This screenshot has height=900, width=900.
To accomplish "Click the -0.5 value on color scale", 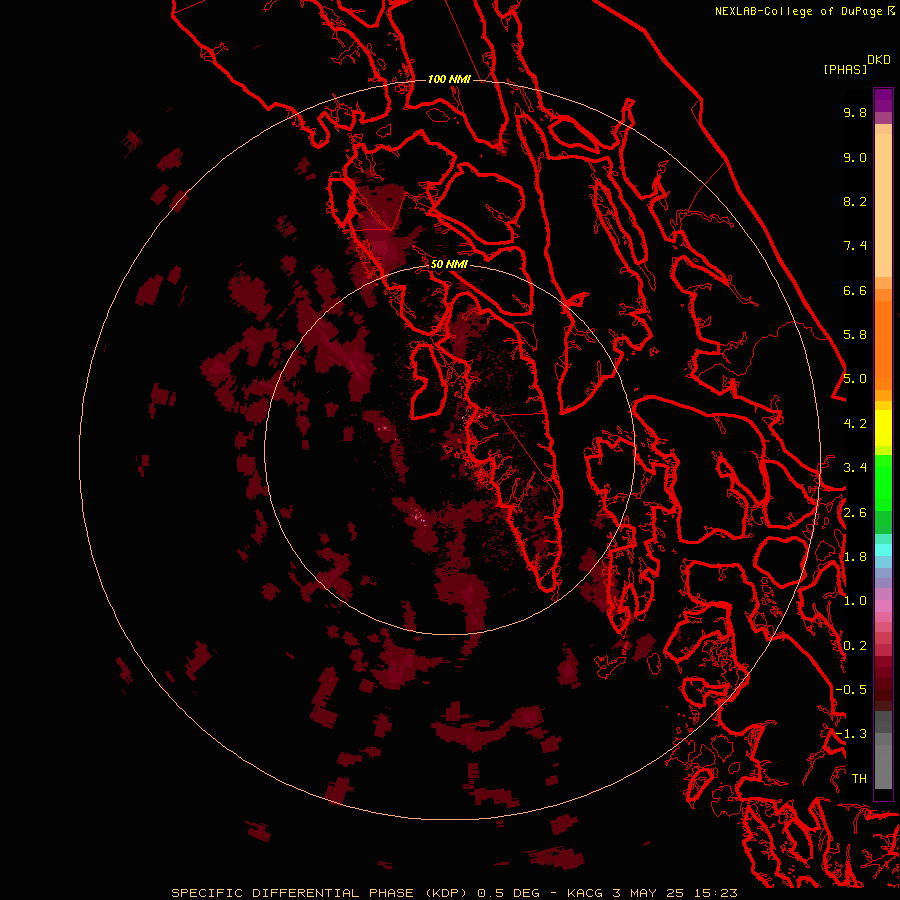I will (x=851, y=690).
